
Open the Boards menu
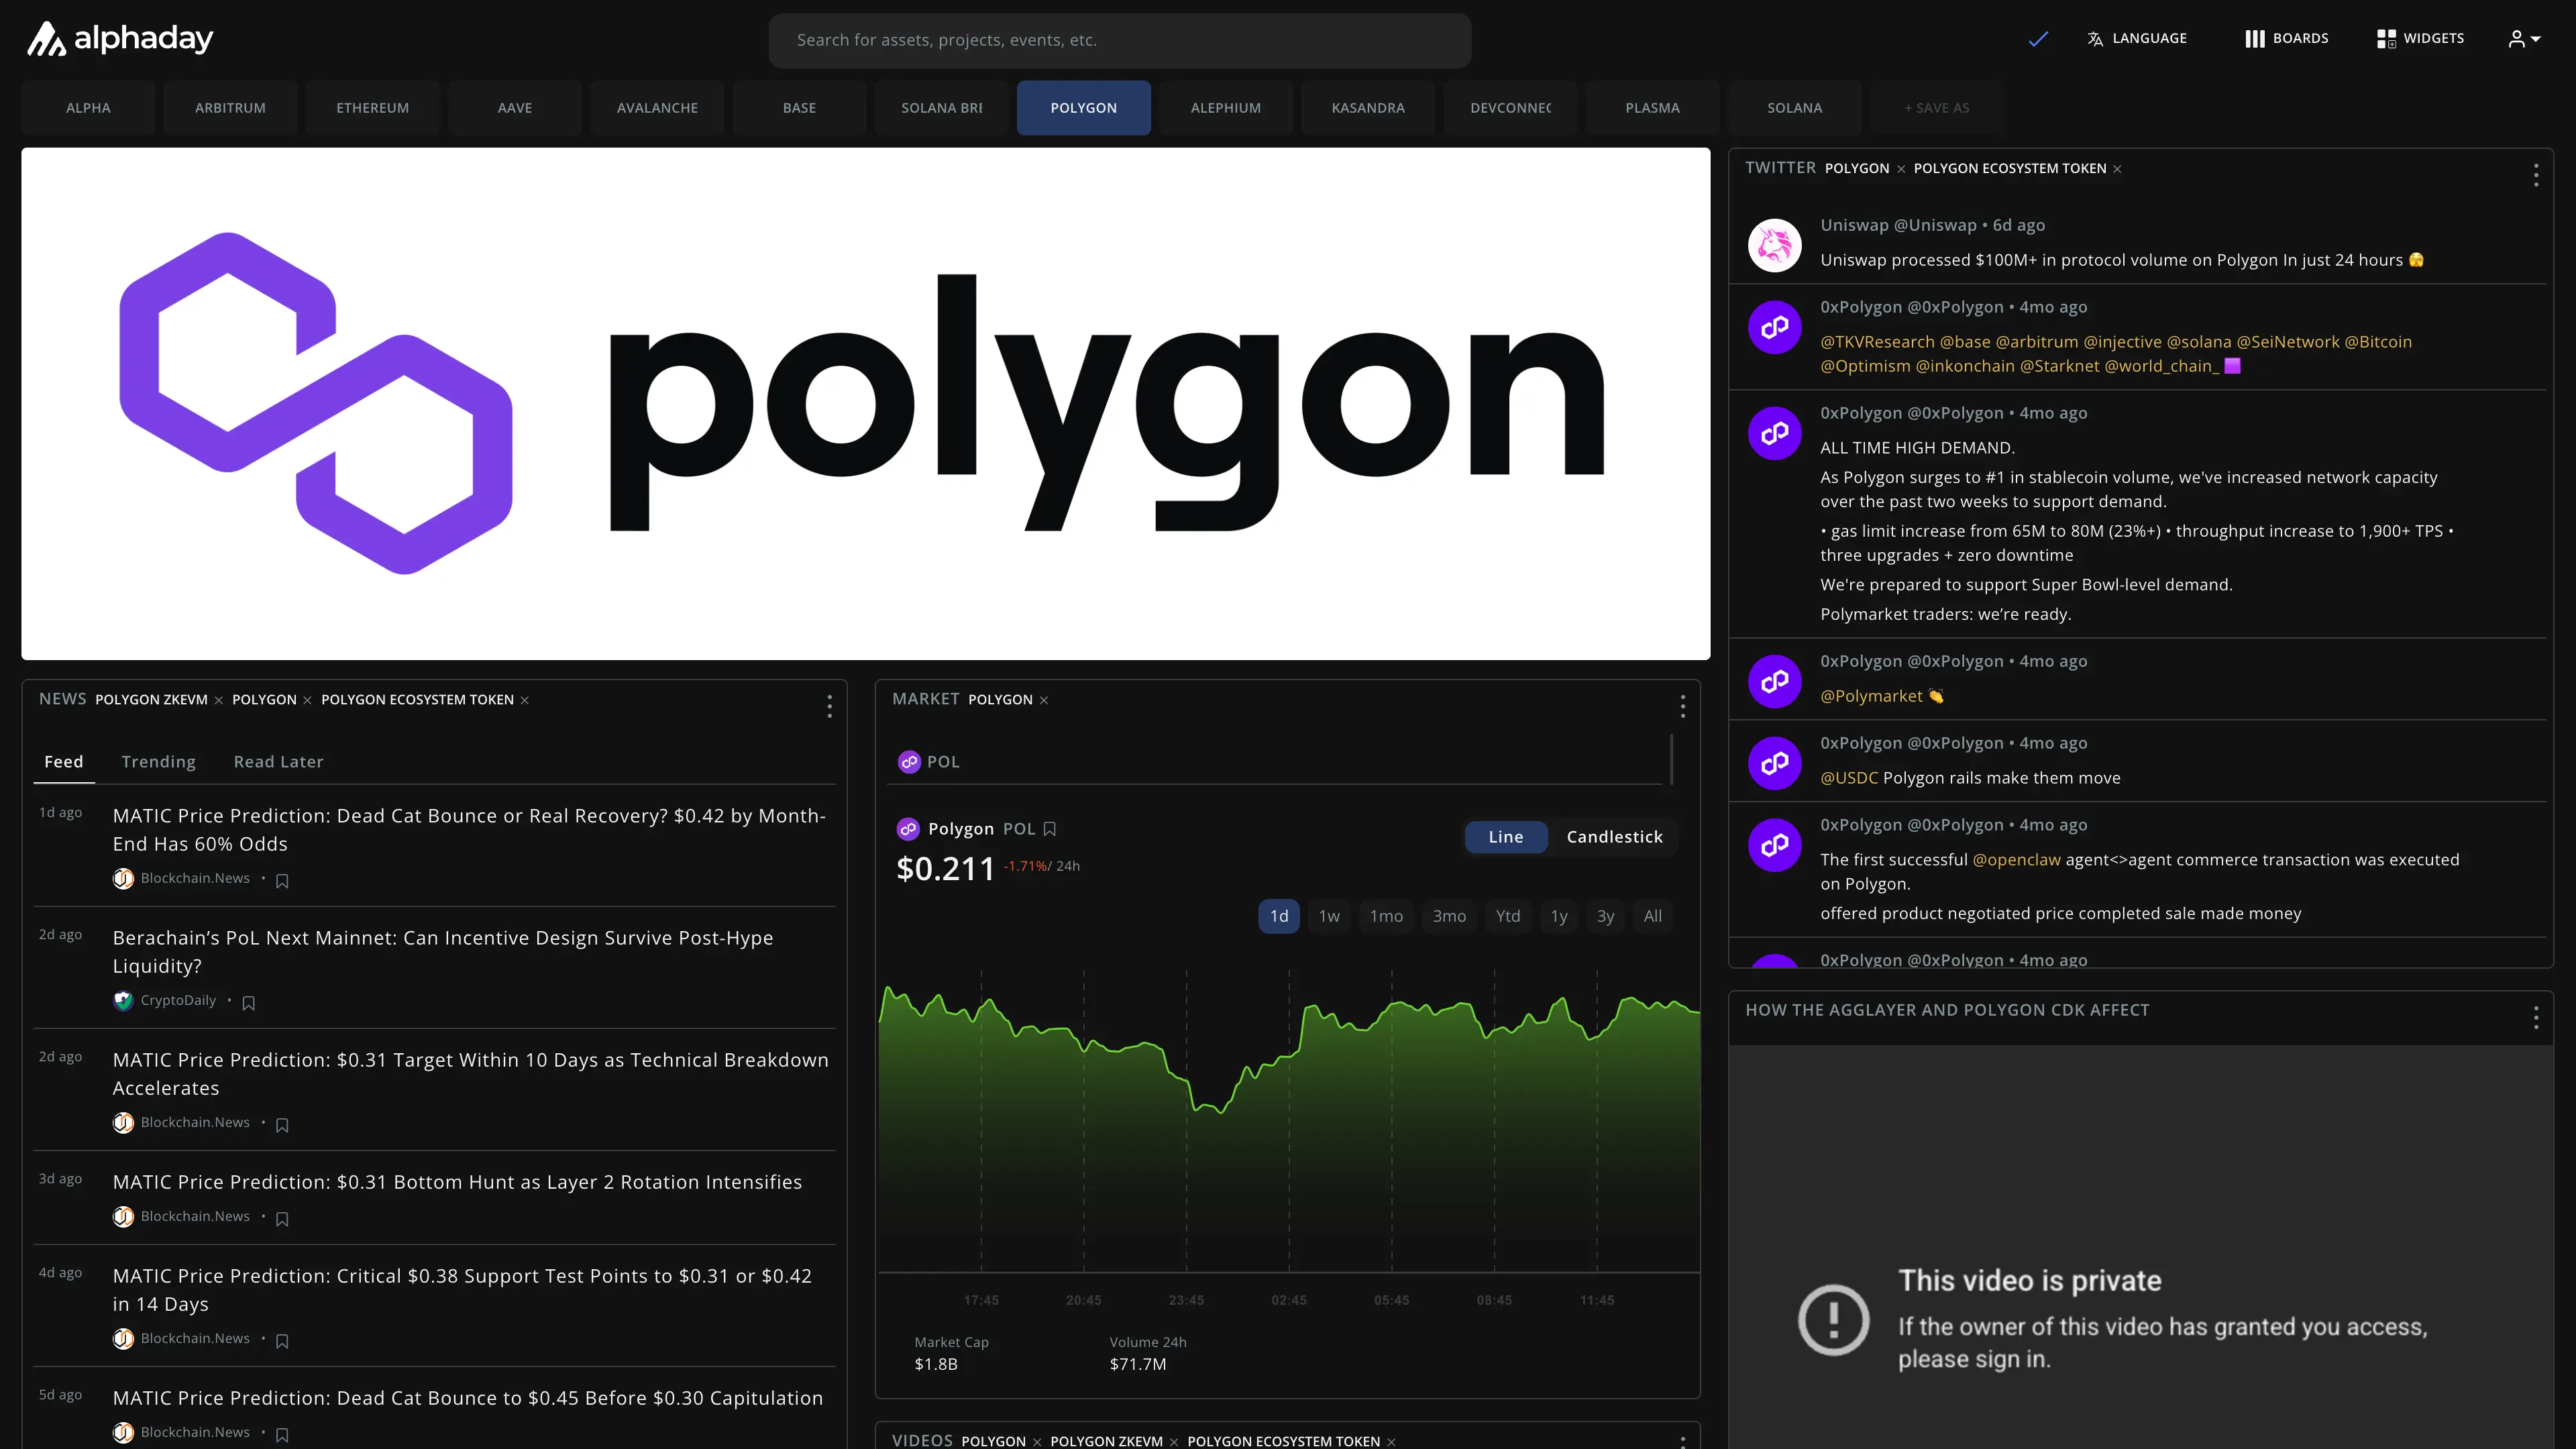point(2286,39)
